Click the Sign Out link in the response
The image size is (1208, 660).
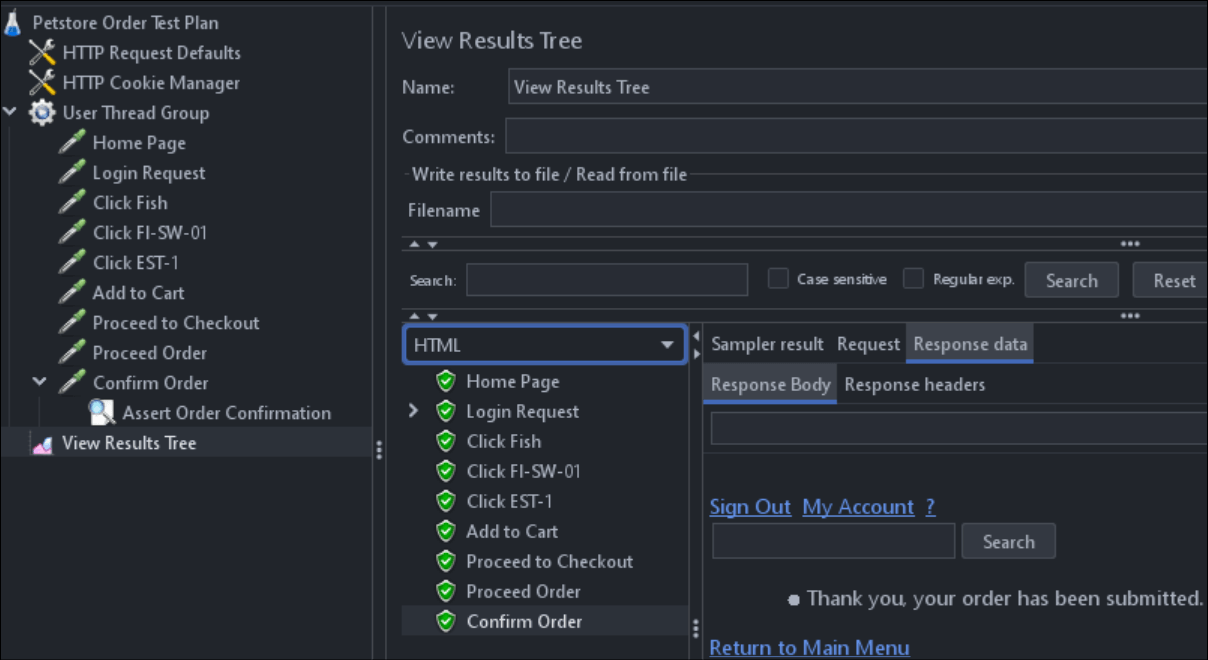(x=750, y=507)
